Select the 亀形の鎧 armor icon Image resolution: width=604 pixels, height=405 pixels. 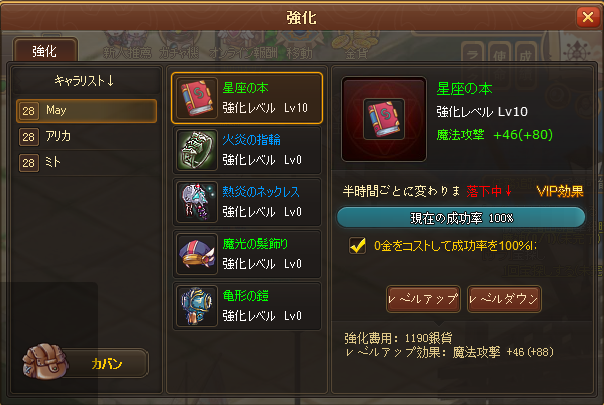(197, 306)
